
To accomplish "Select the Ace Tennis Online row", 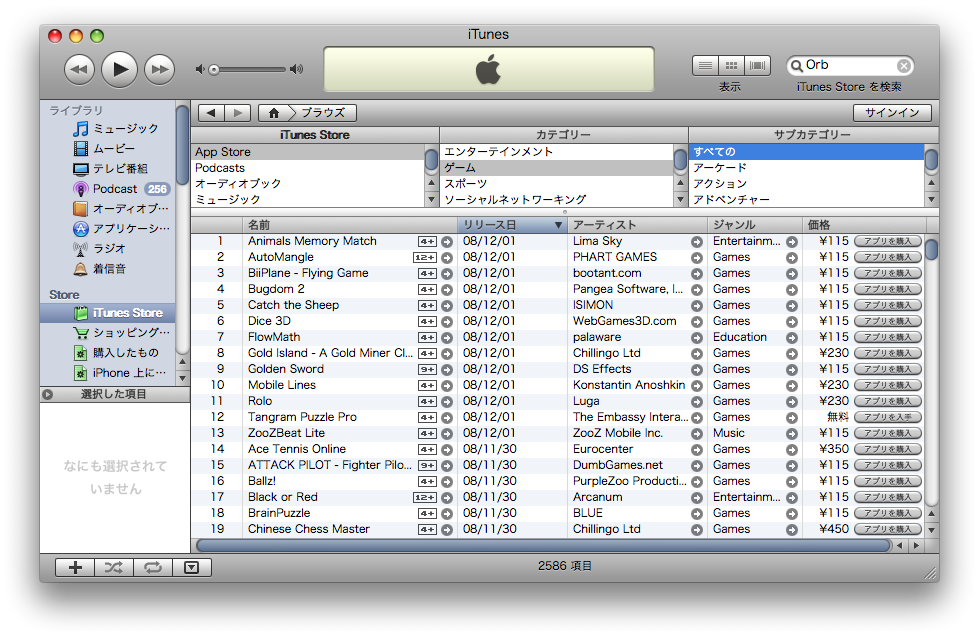I will tap(558, 449).
